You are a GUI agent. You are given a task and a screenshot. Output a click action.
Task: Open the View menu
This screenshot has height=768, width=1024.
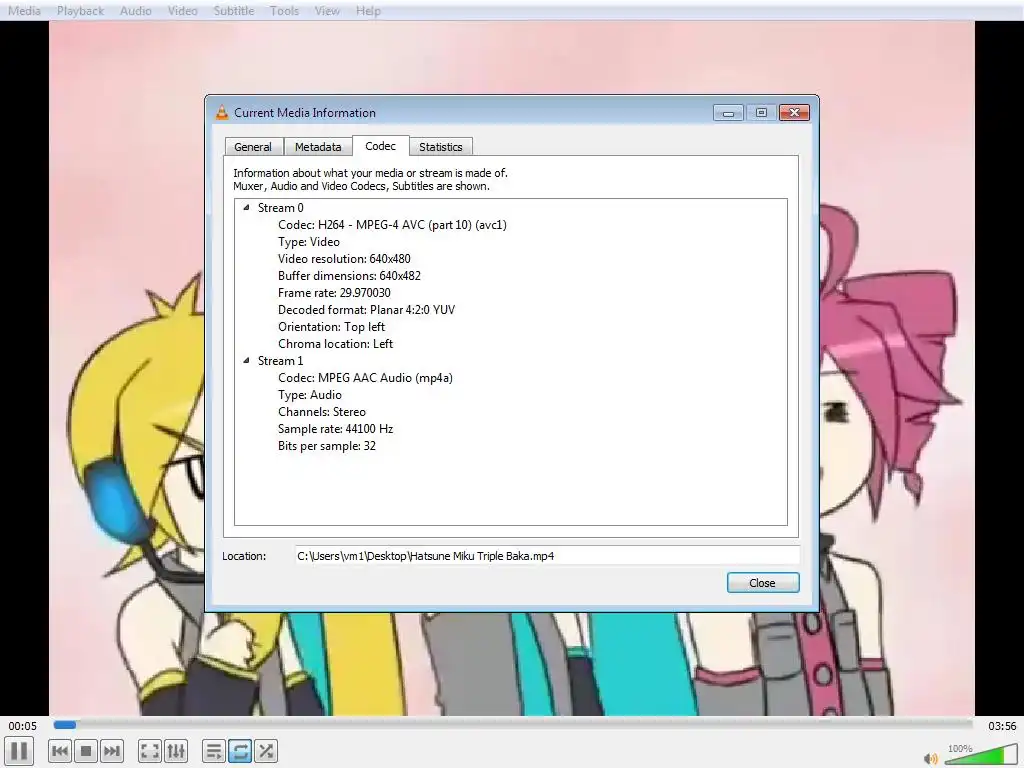(x=327, y=10)
